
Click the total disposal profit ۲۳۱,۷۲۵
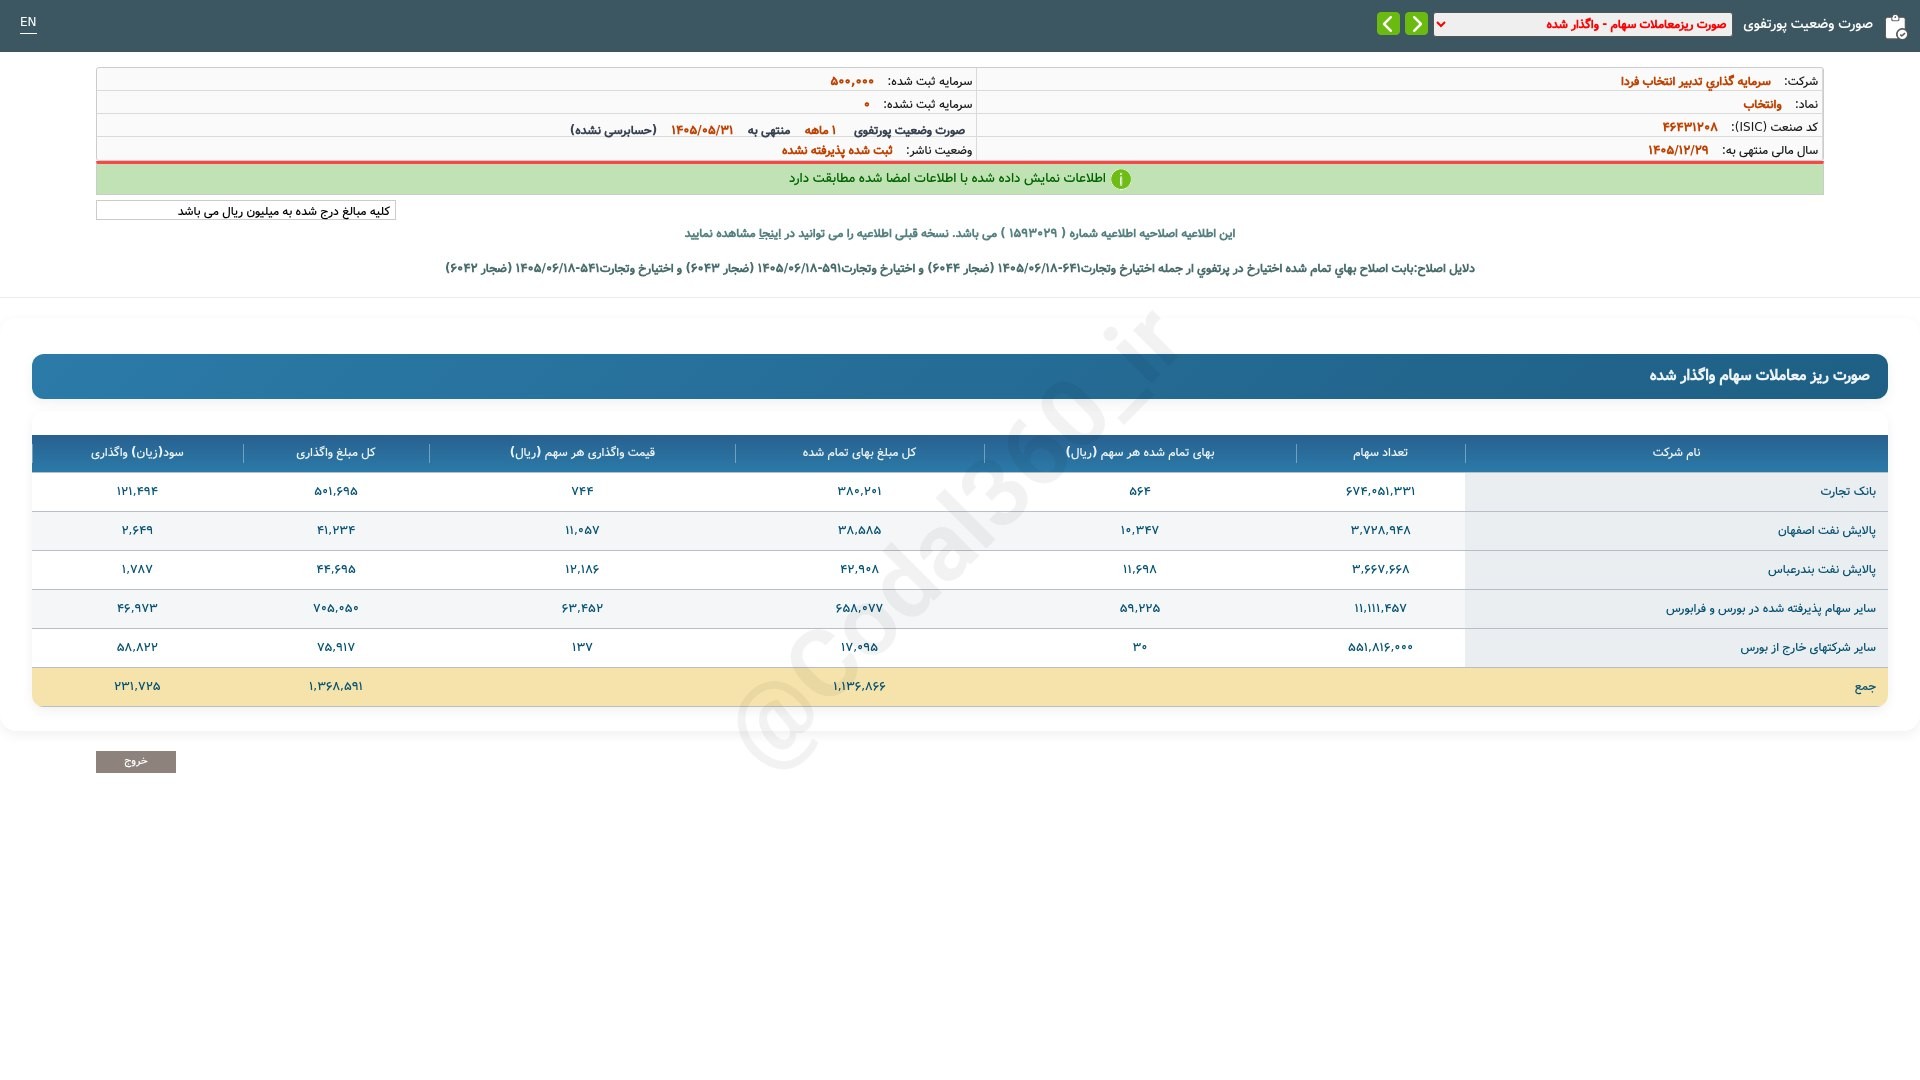(137, 686)
